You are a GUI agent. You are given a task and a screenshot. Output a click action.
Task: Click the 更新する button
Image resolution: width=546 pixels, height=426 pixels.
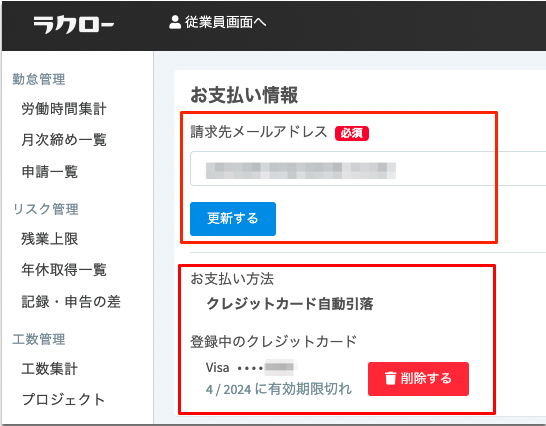(x=233, y=219)
